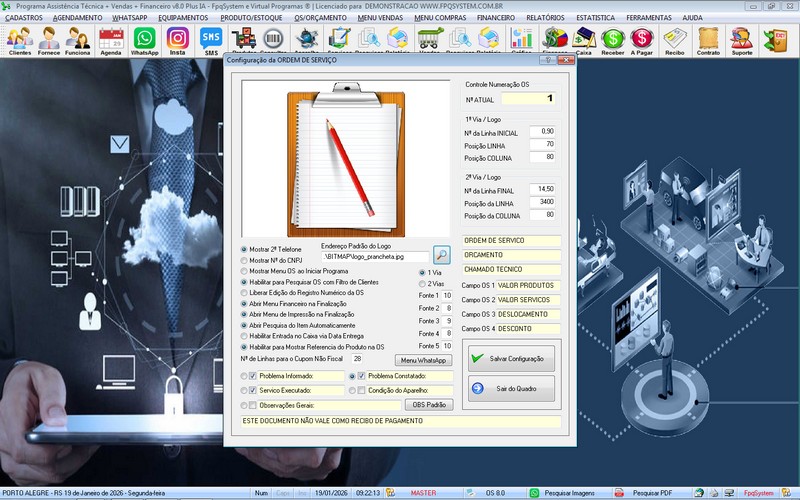This screenshot has height=500, width=800.
Task: Open the Aparelho equipment icon
Action: tap(307, 40)
